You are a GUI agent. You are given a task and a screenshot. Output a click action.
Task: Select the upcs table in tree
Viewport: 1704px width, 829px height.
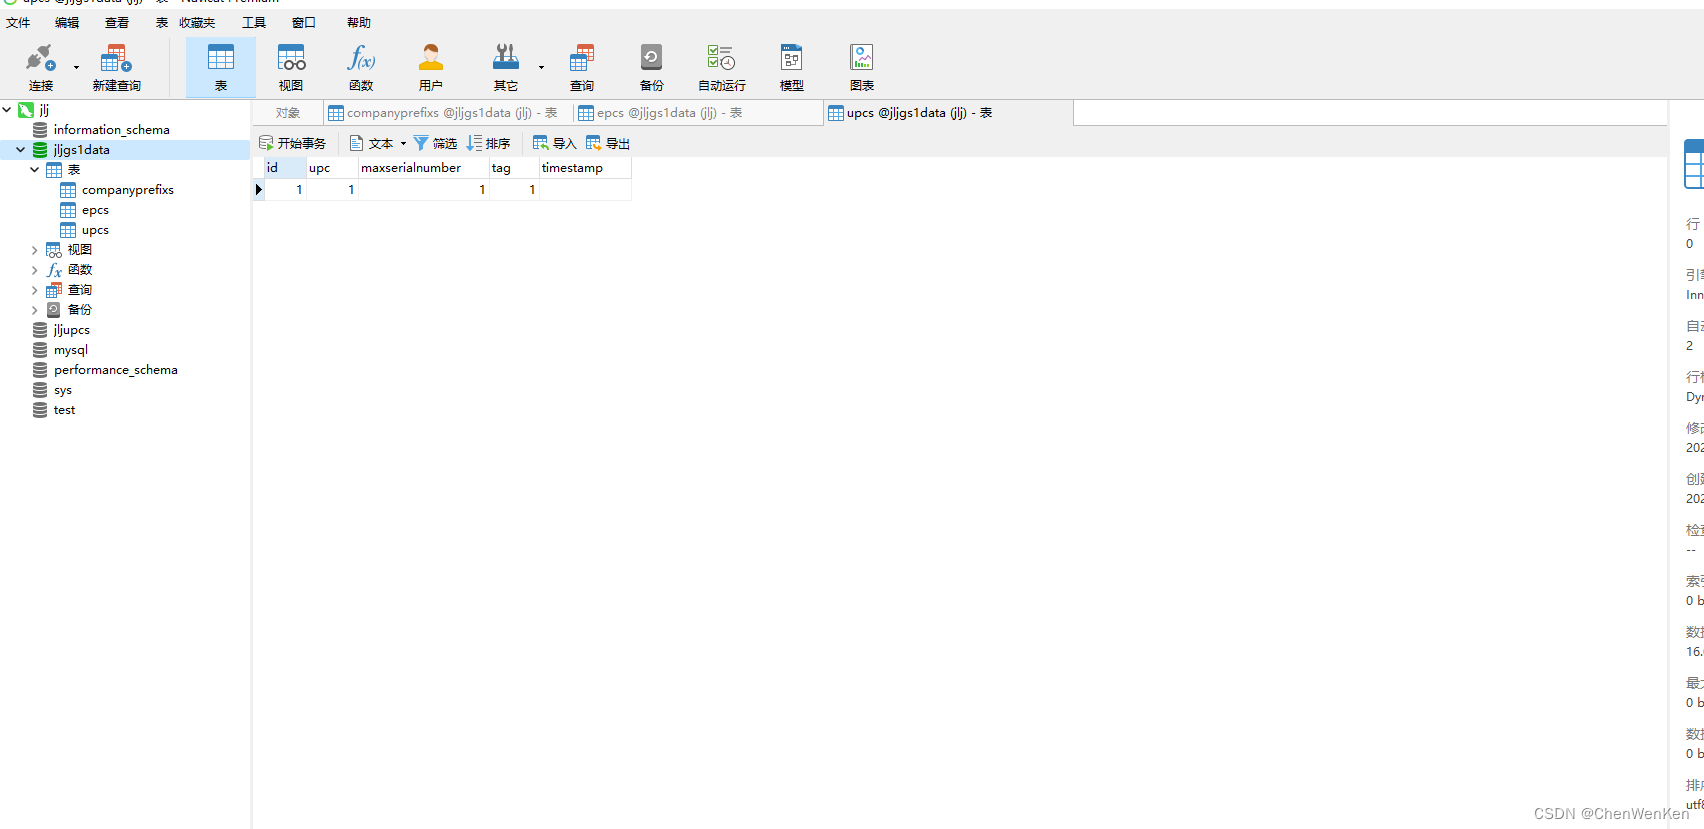click(x=95, y=230)
